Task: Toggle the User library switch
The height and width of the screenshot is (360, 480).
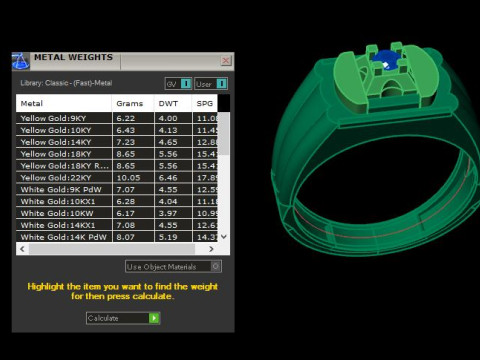Action: 211,84
